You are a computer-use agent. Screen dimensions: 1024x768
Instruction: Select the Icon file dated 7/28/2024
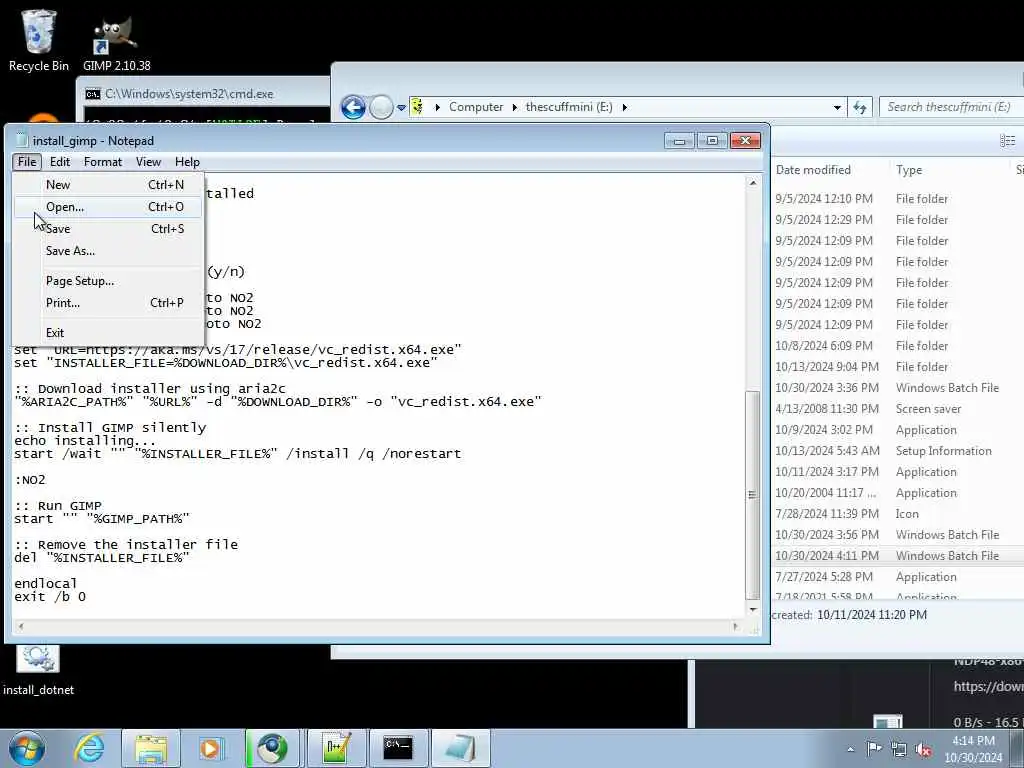point(897,514)
